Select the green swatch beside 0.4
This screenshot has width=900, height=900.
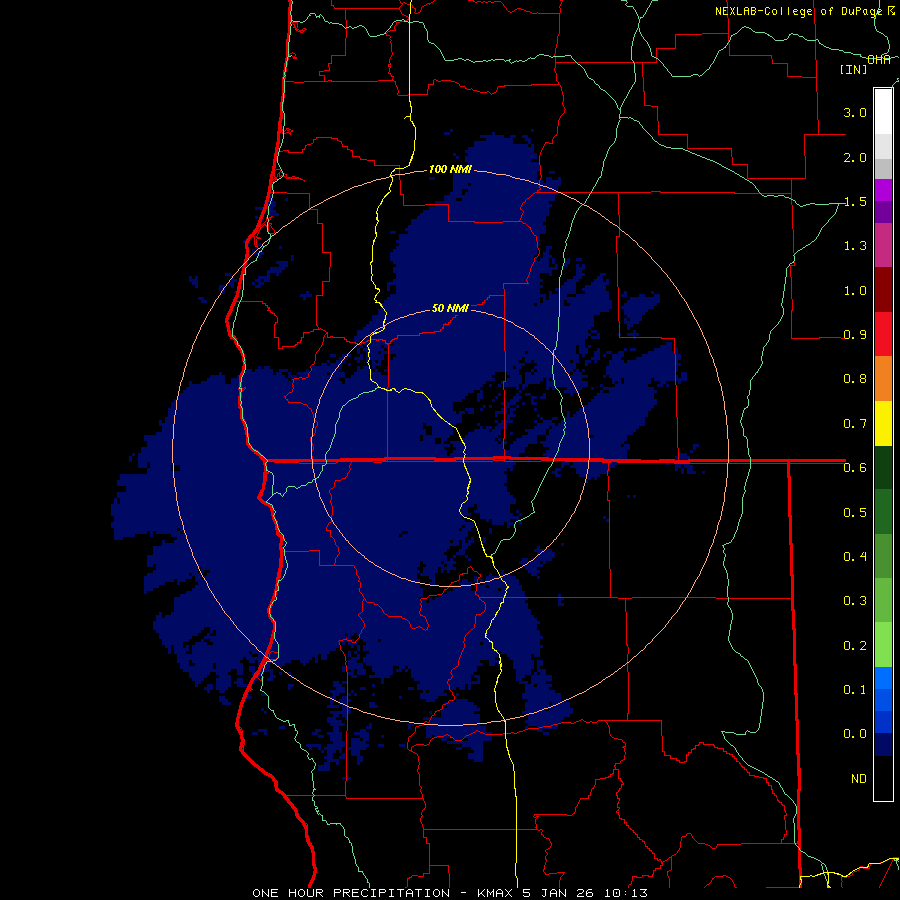click(x=883, y=556)
